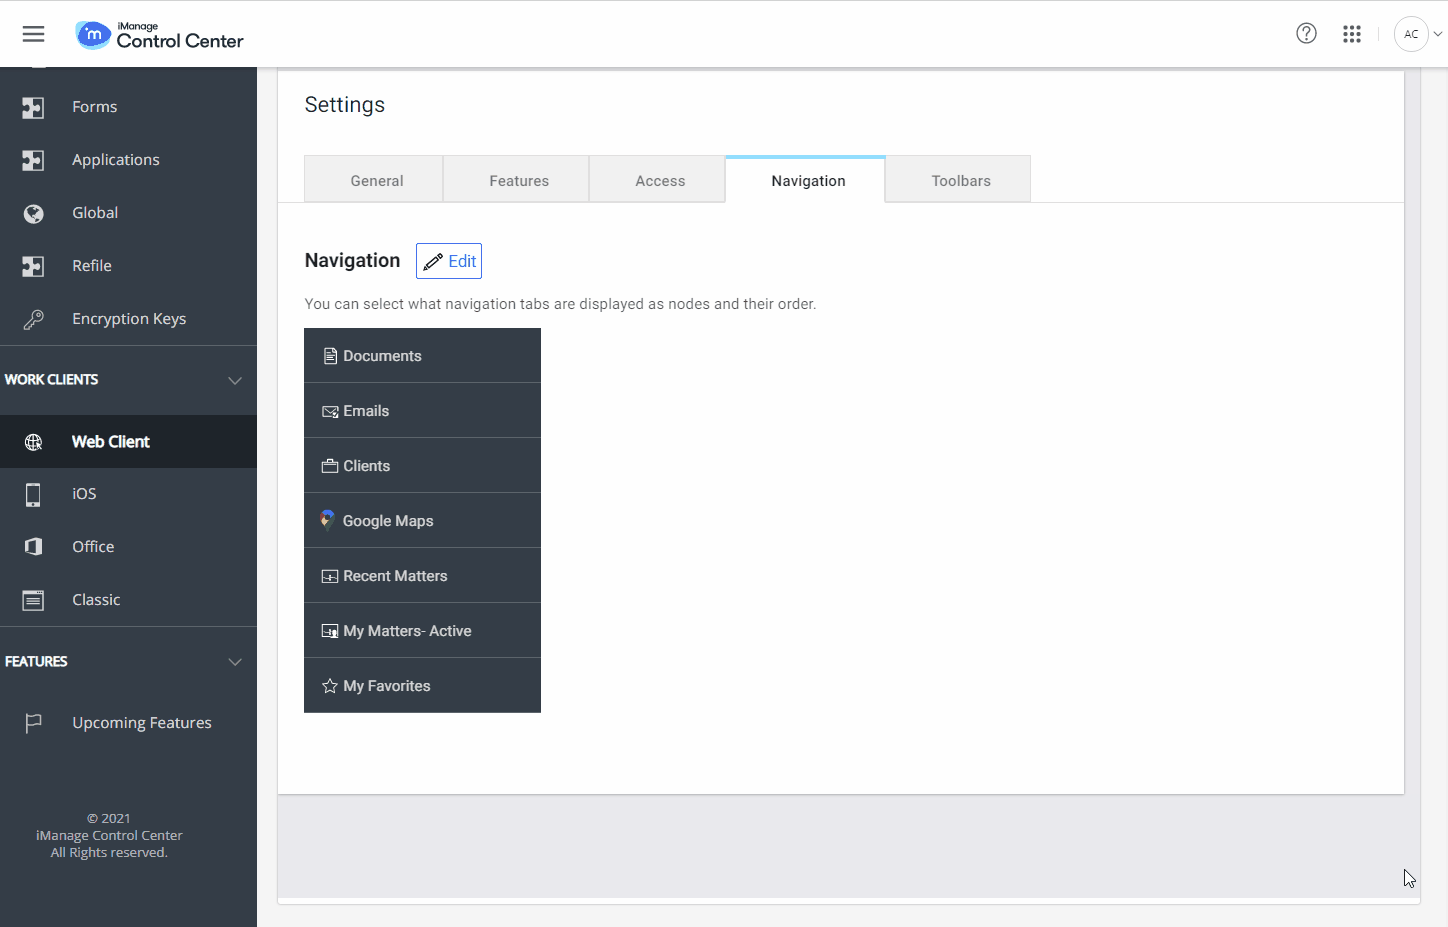The height and width of the screenshot is (927, 1448).
Task: Click the Google Maps navigation node
Action: pos(387,520)
